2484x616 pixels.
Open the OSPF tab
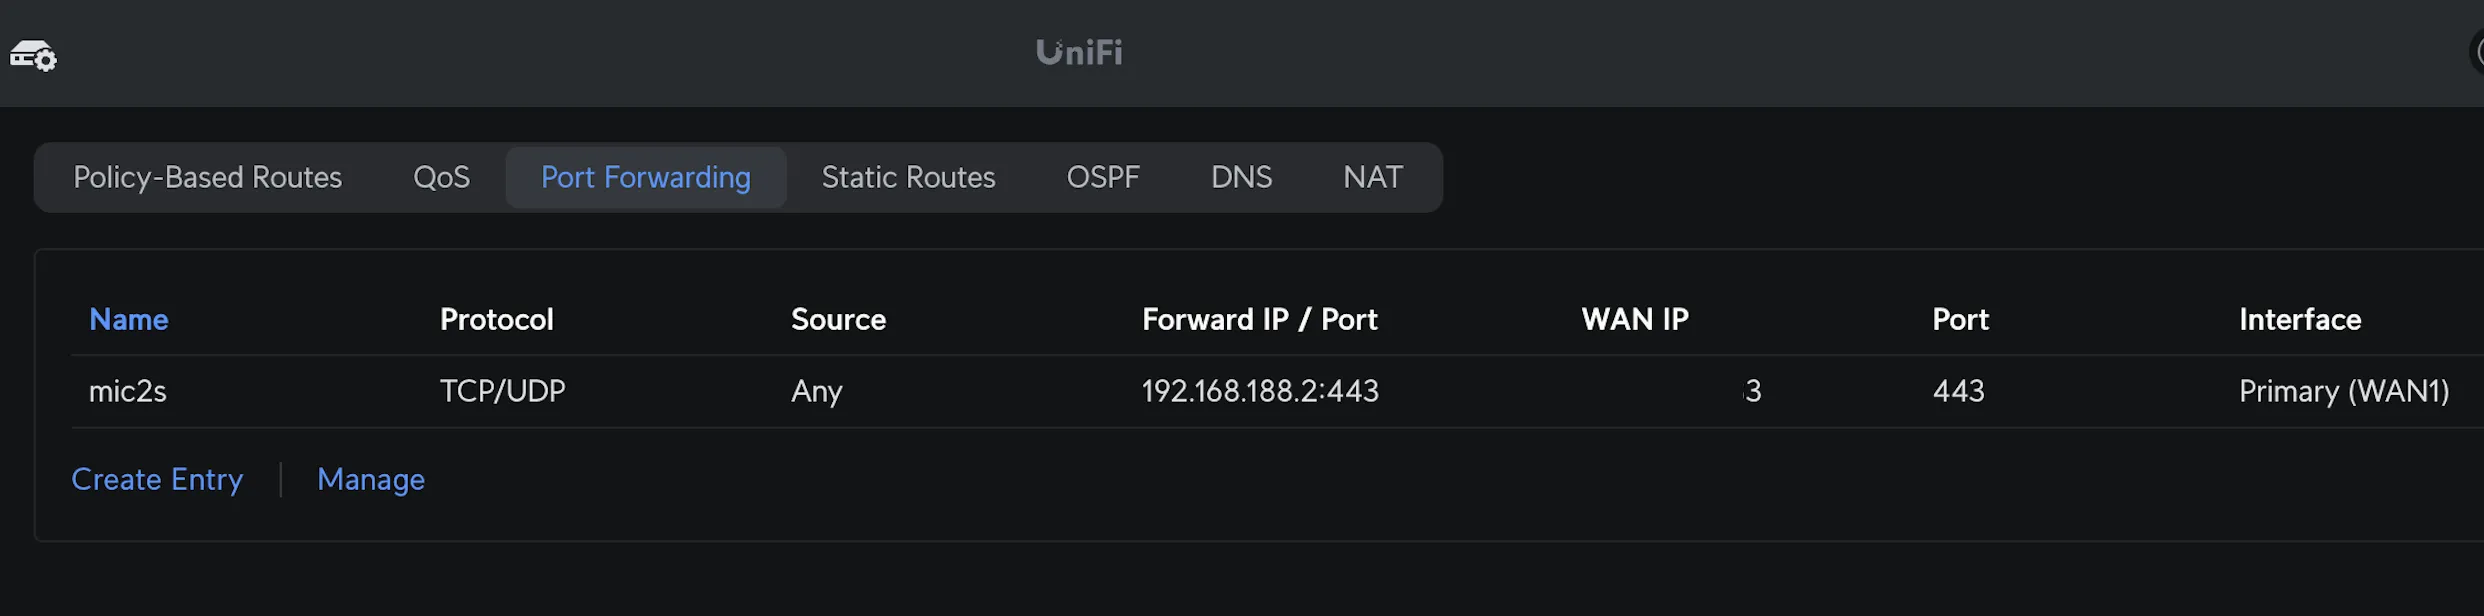click(x=1103, y=177)
